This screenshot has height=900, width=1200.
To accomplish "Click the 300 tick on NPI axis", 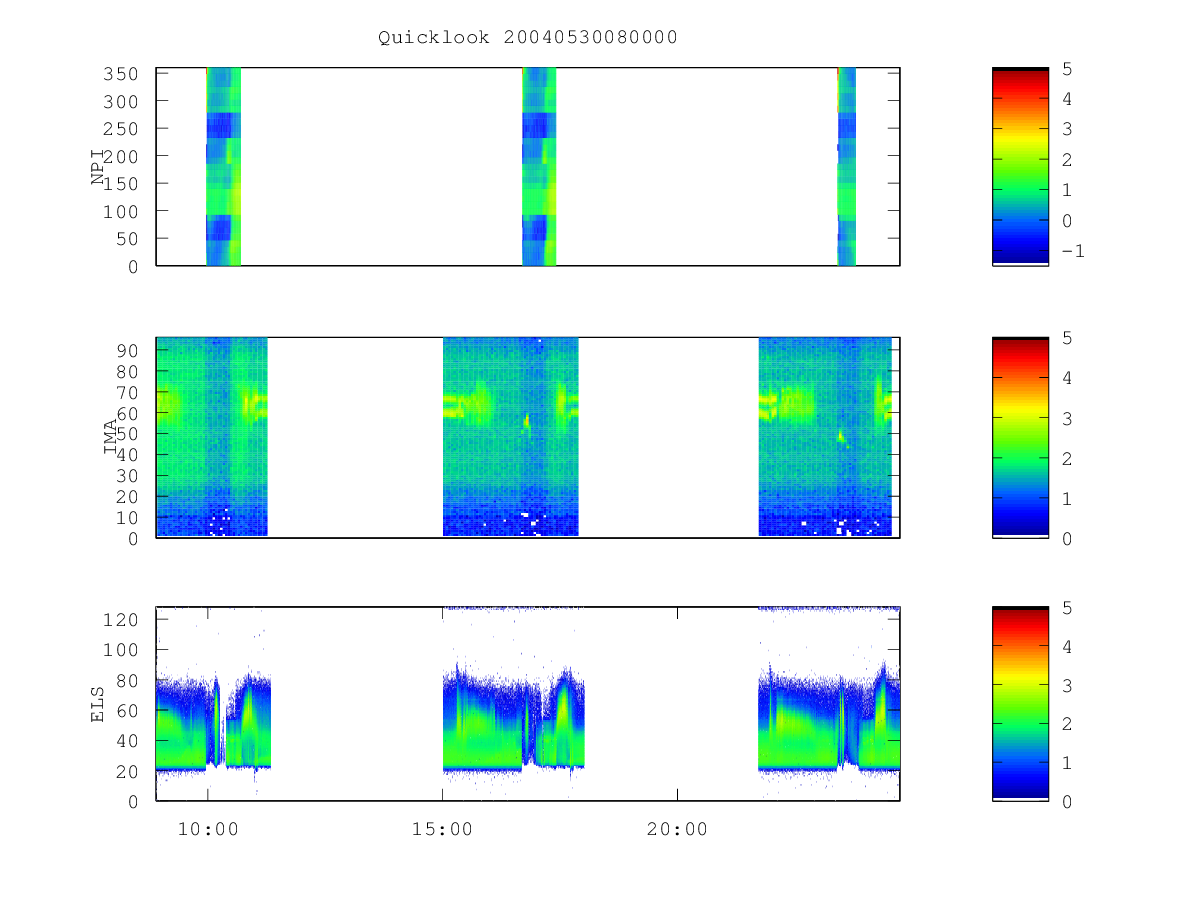I will click(122, 101).
